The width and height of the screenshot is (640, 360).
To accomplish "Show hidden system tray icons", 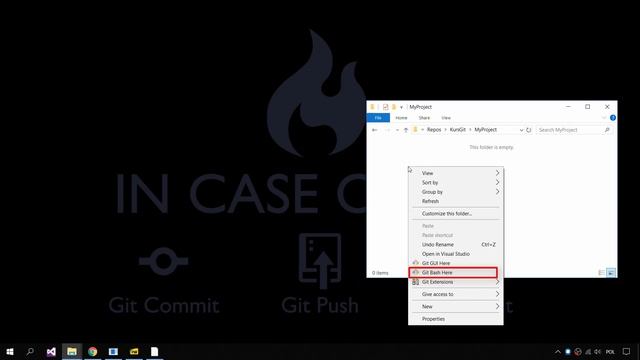I will click(x=558, y=351).
